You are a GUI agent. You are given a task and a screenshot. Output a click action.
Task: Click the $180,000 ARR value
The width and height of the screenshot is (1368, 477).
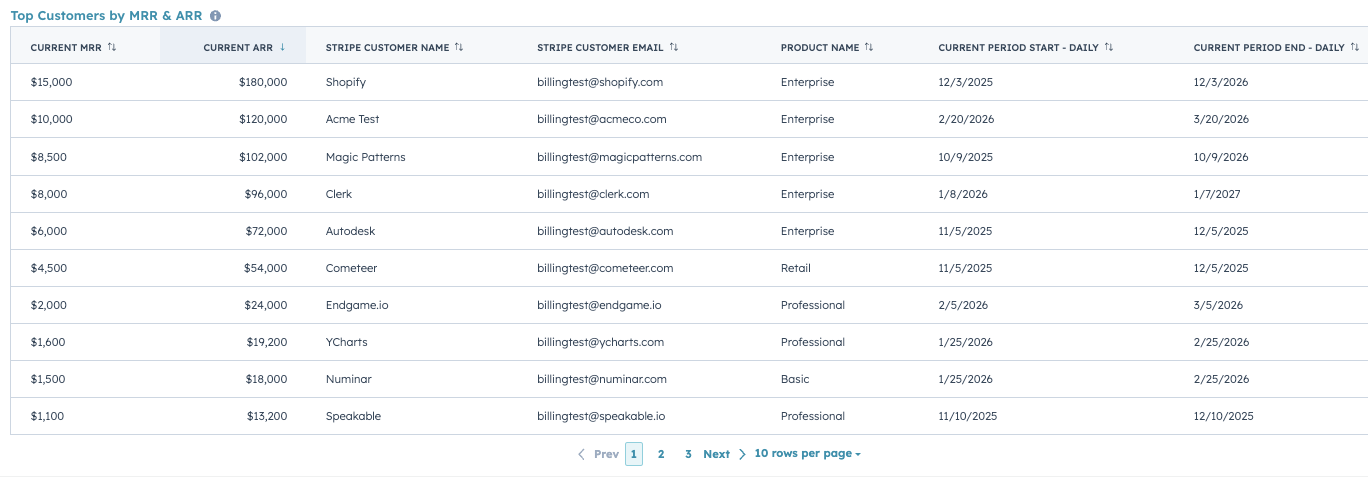coord(263,82)
